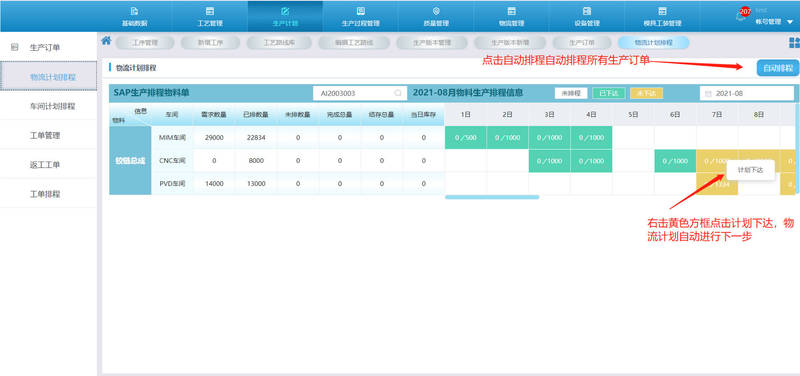Open 生产订单 in the sidebar
Image resolution: width=800 pixels, height=376 pixels.
48,47
